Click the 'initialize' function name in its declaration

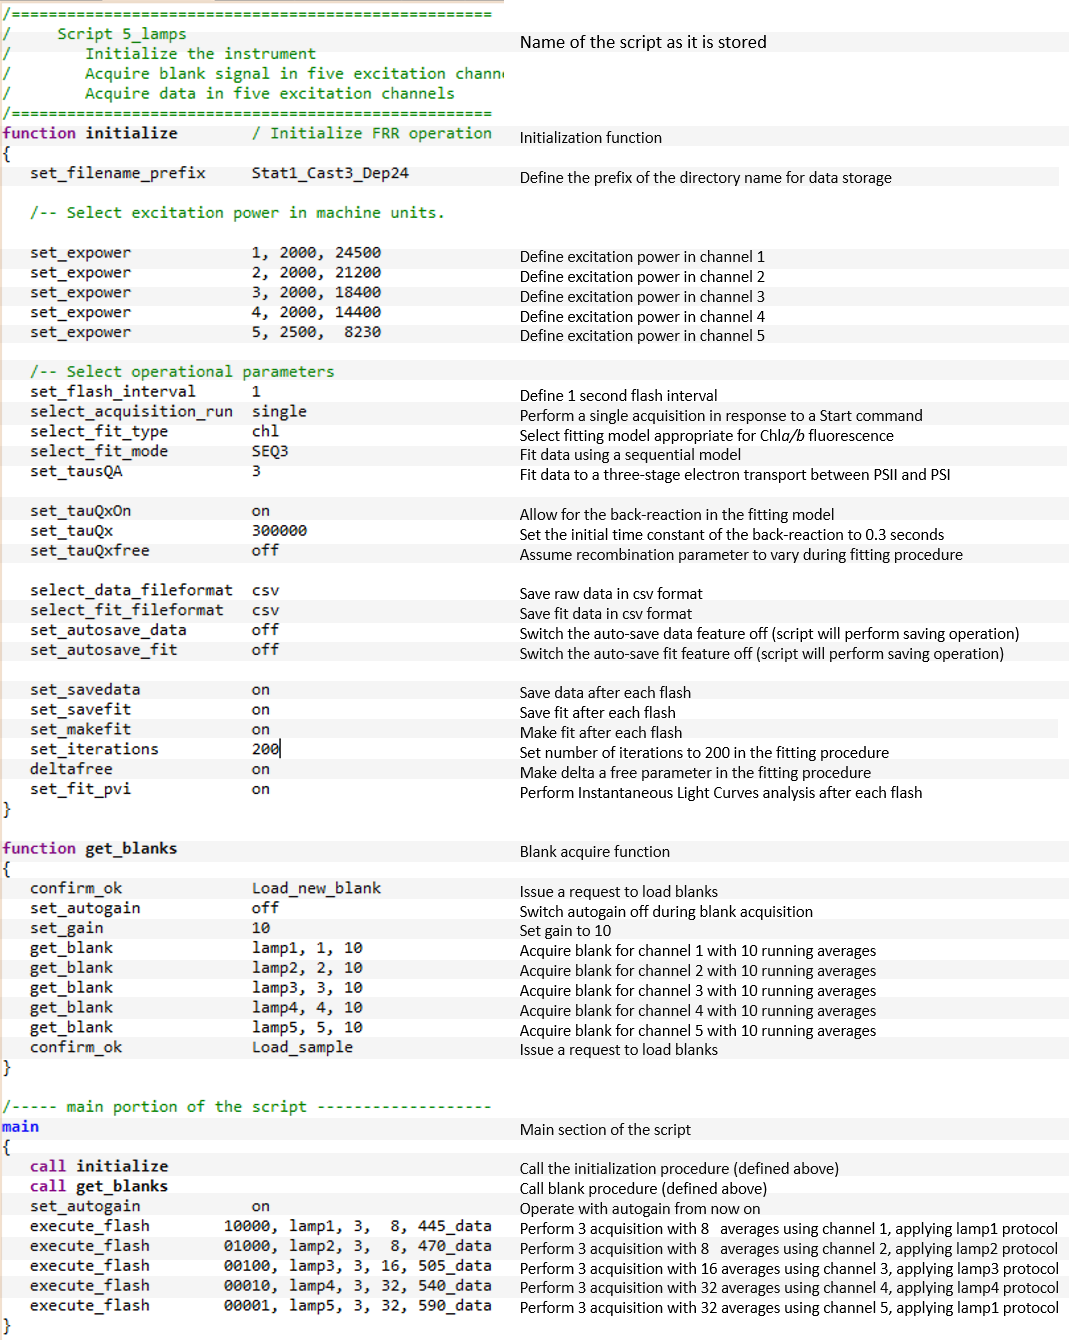(131, 133)
